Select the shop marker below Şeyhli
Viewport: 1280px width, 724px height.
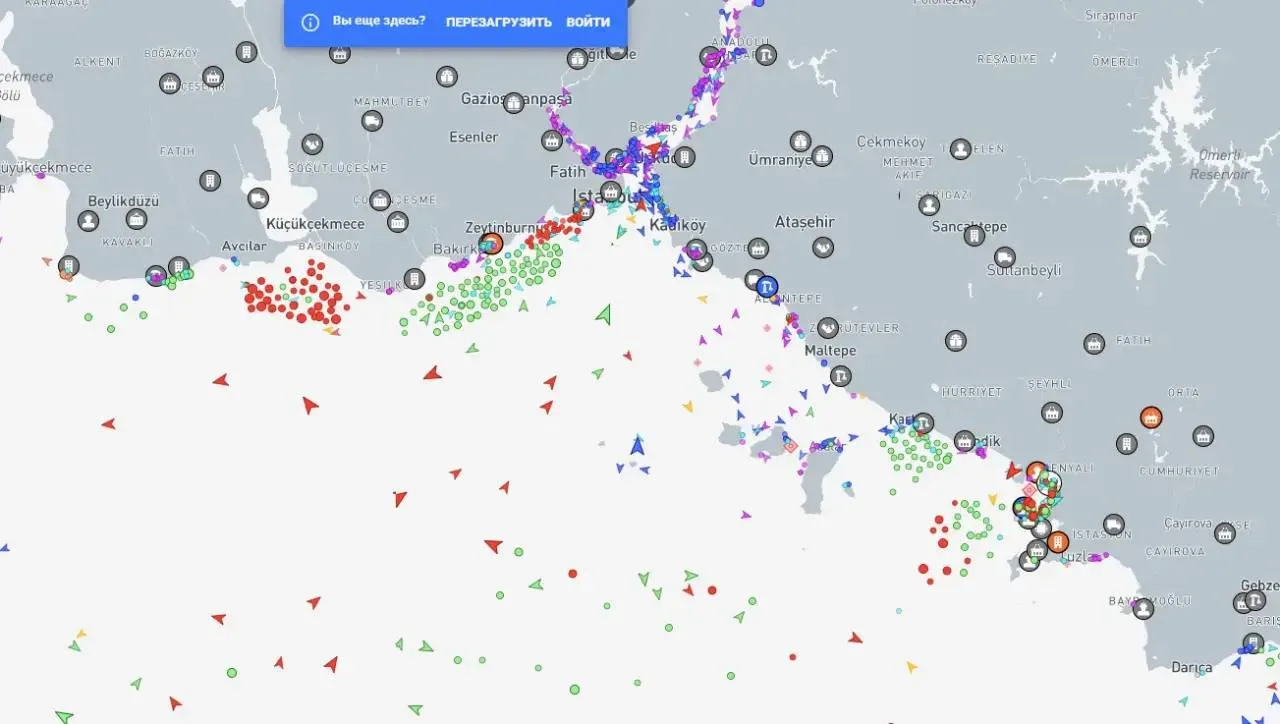(x=1051, y=412)
